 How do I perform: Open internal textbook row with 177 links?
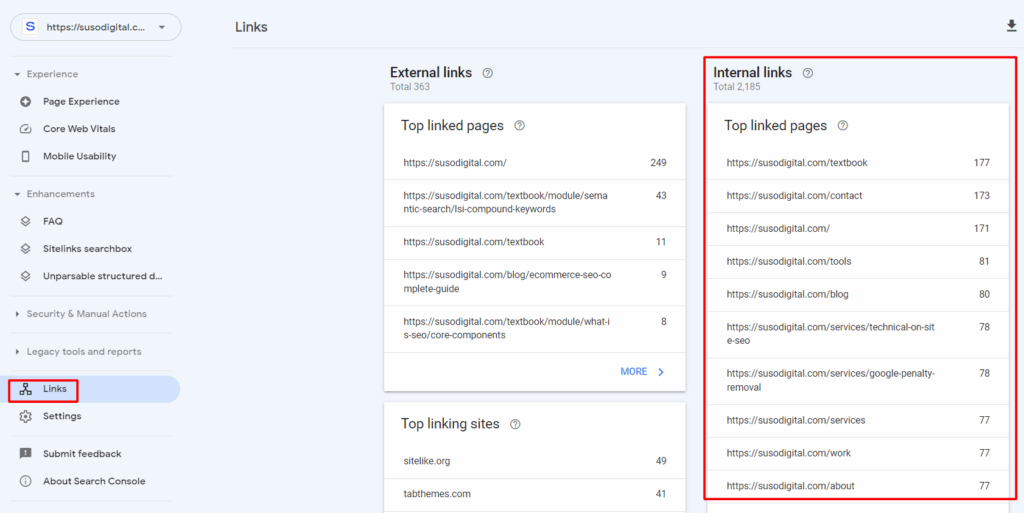point(858,163)
